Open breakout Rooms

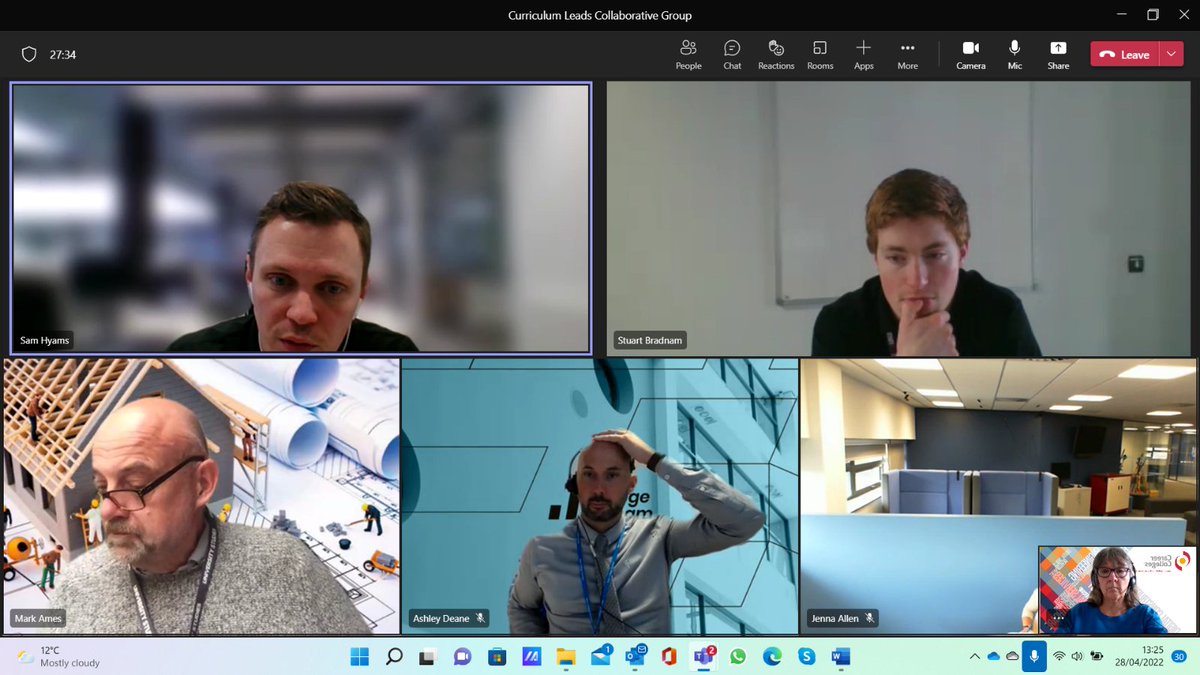[820, 54]
